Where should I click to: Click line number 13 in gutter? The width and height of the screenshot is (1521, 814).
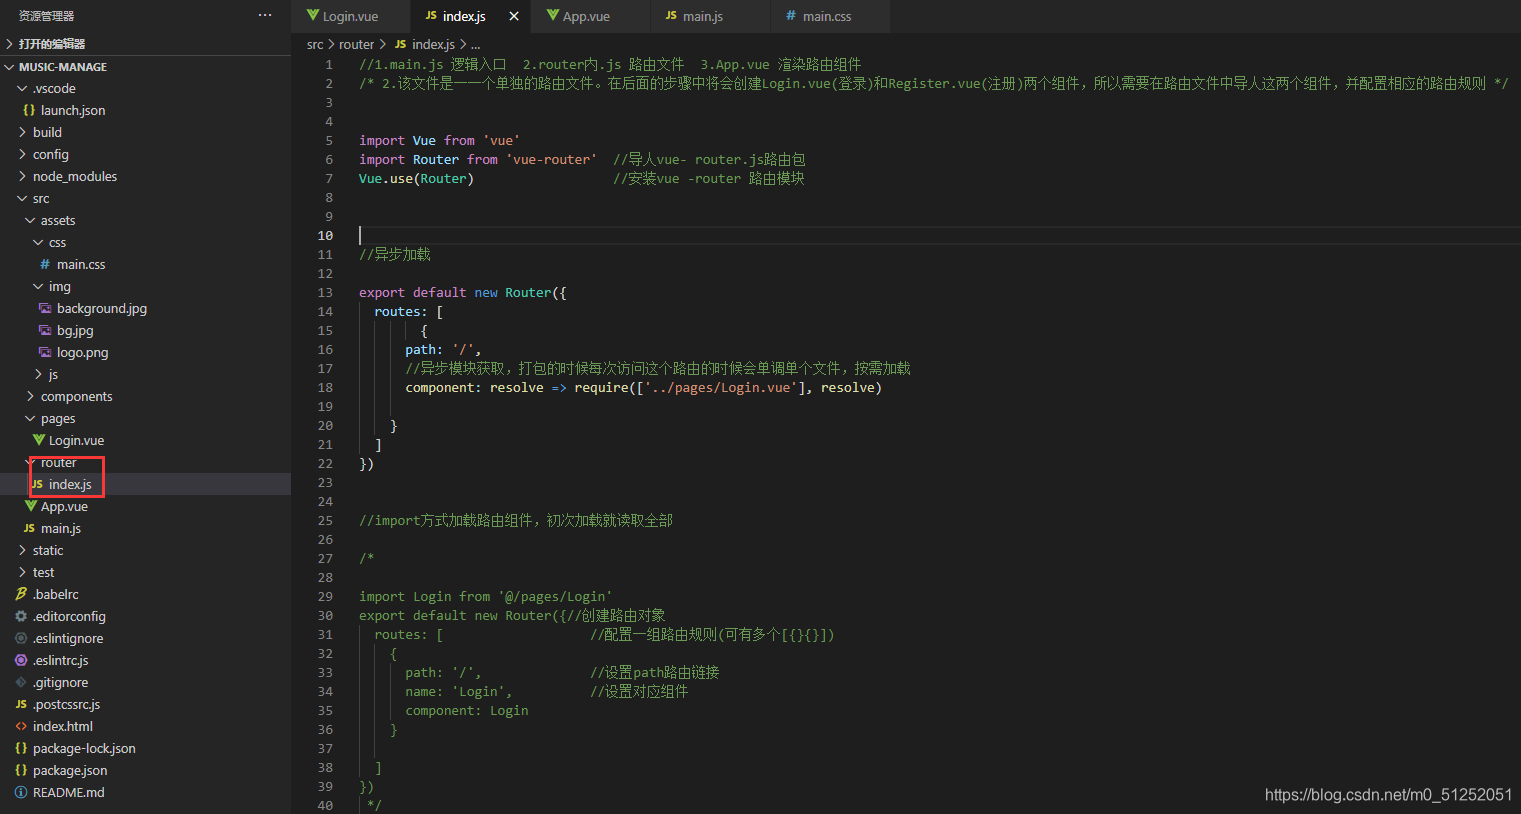(325, 292)
